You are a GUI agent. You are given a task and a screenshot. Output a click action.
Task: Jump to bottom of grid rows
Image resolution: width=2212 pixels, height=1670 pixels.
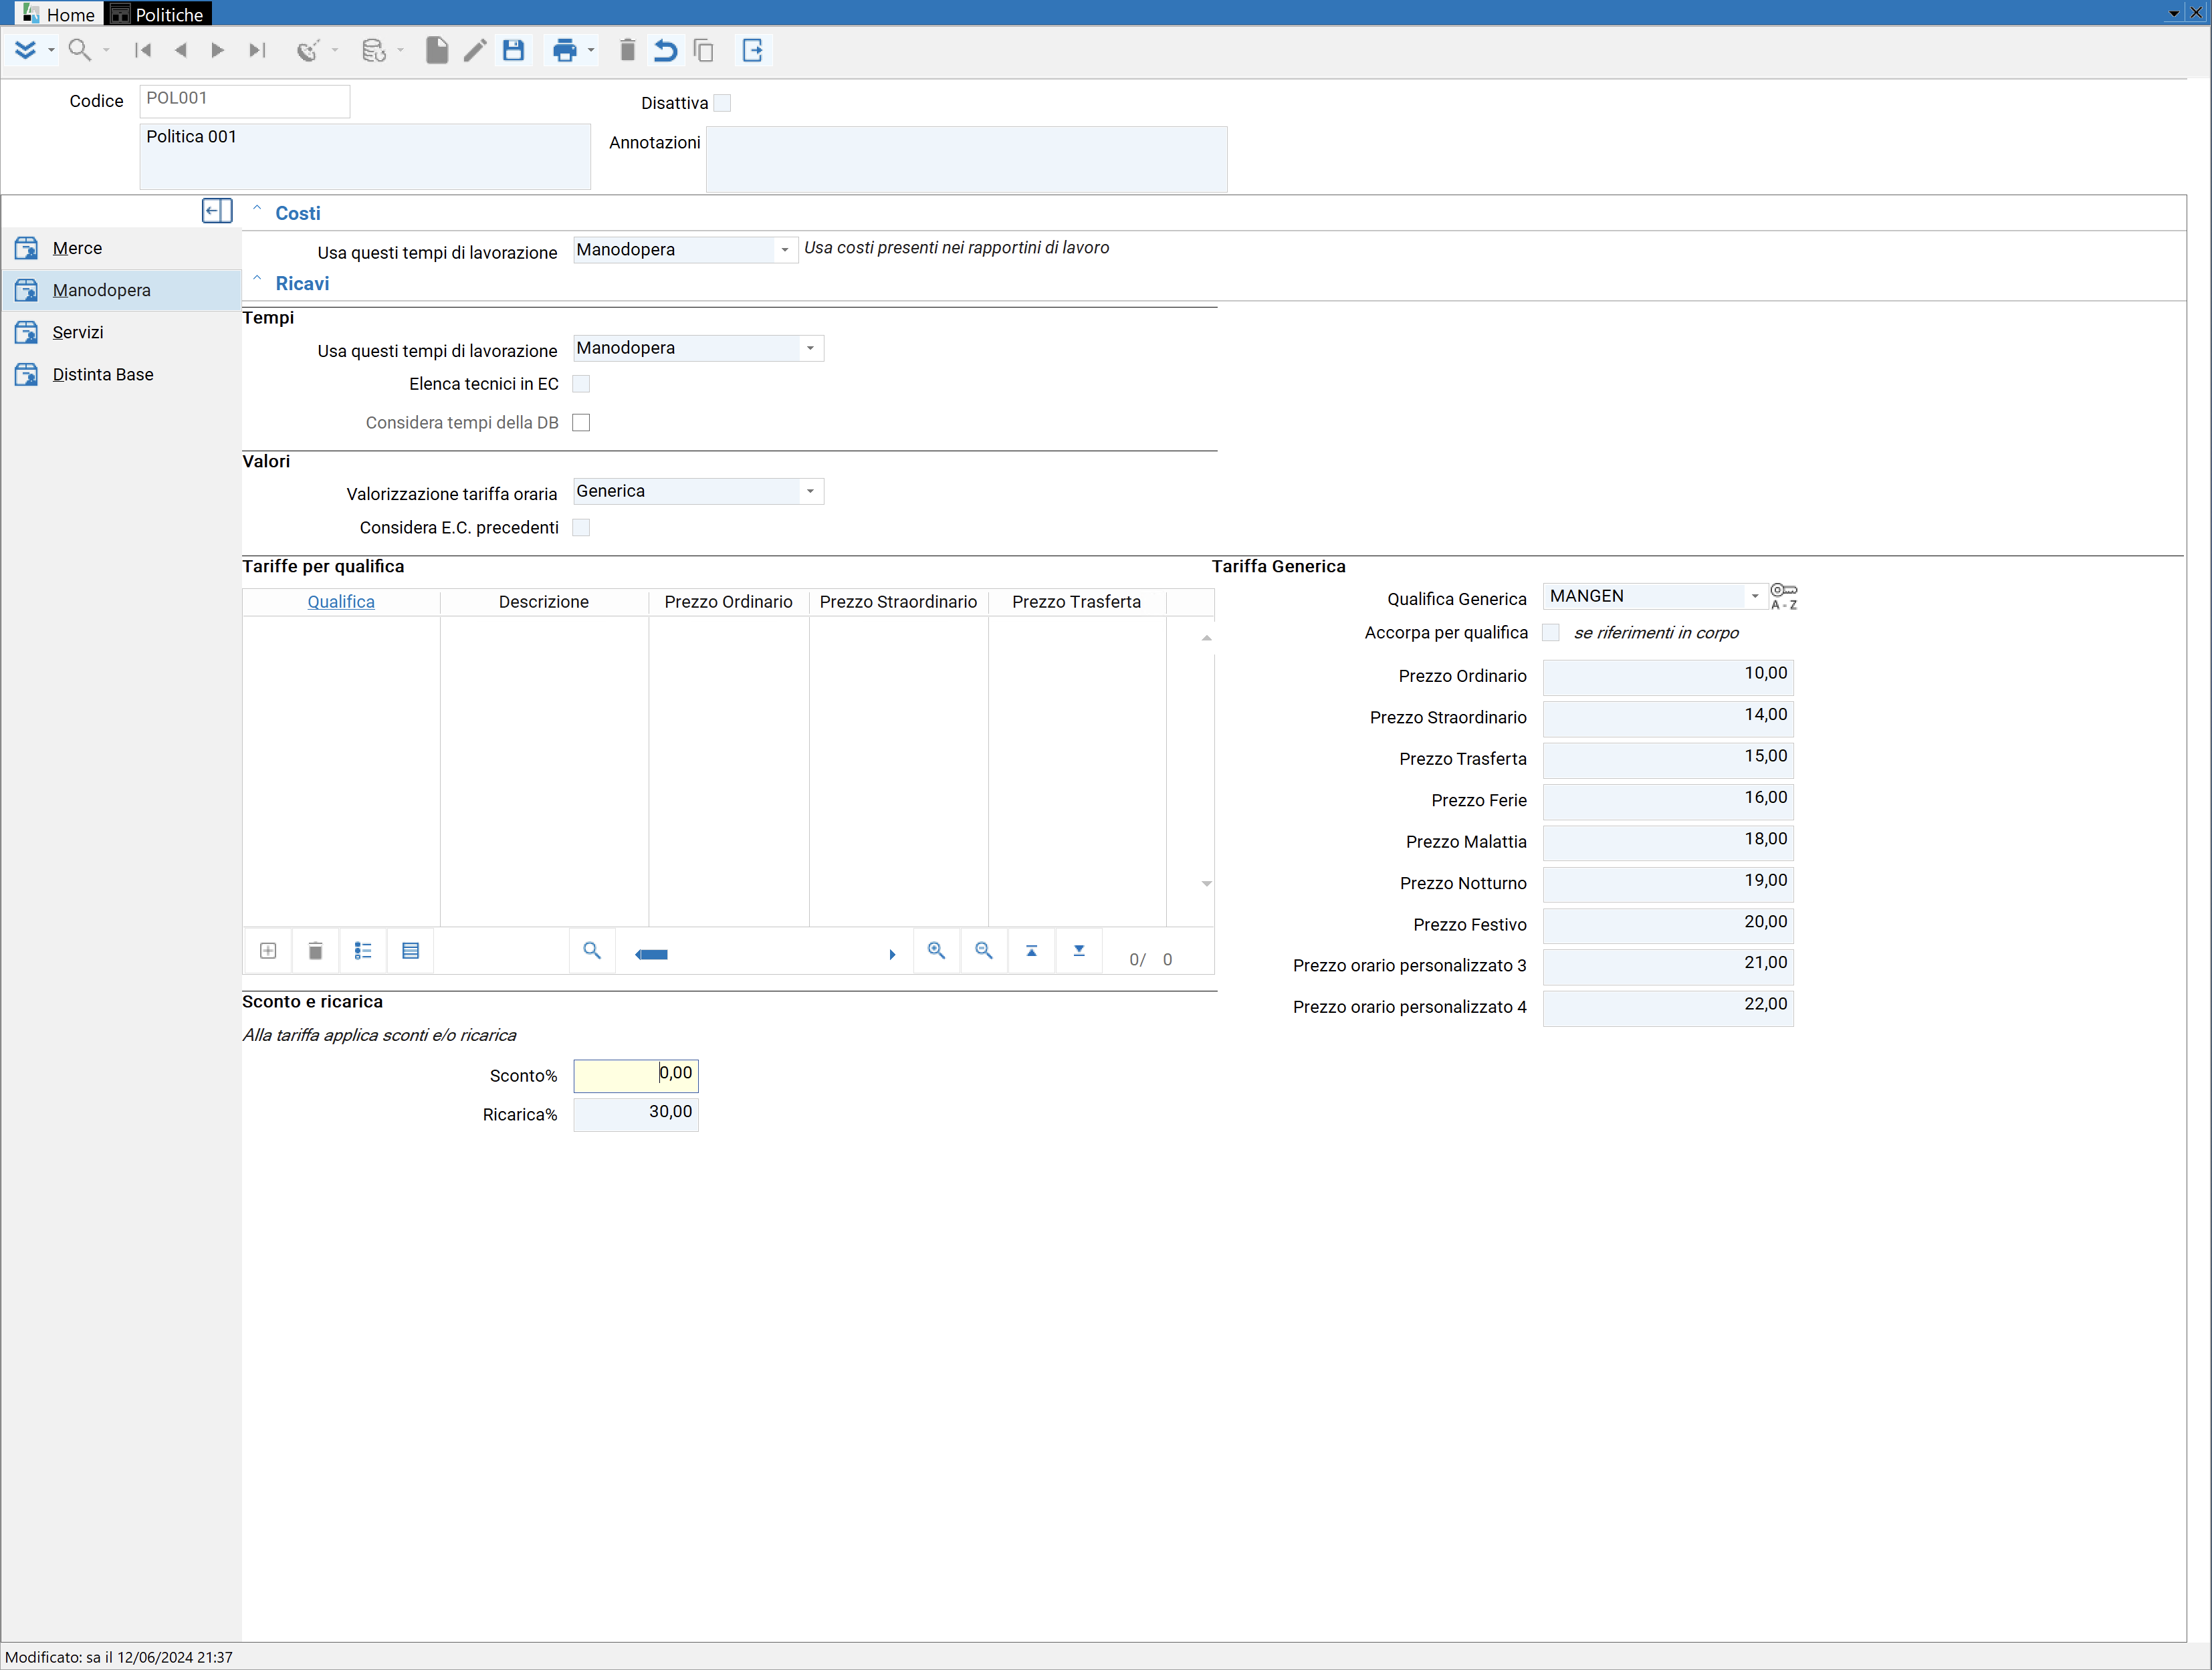1079,951
